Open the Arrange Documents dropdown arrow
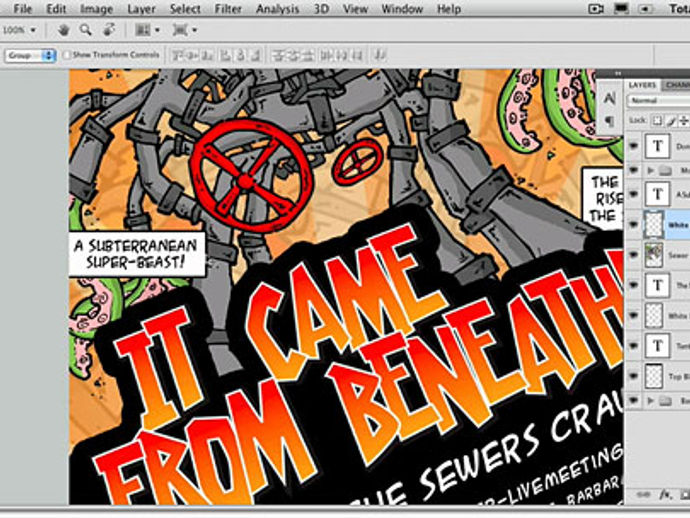Viewport: 690px width, 518px height. 158,30
